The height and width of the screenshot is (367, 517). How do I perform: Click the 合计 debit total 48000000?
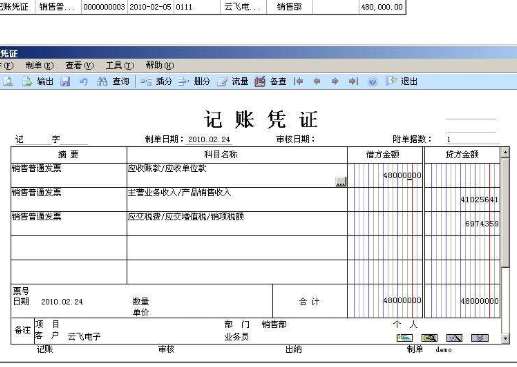(x=402, y=300)
